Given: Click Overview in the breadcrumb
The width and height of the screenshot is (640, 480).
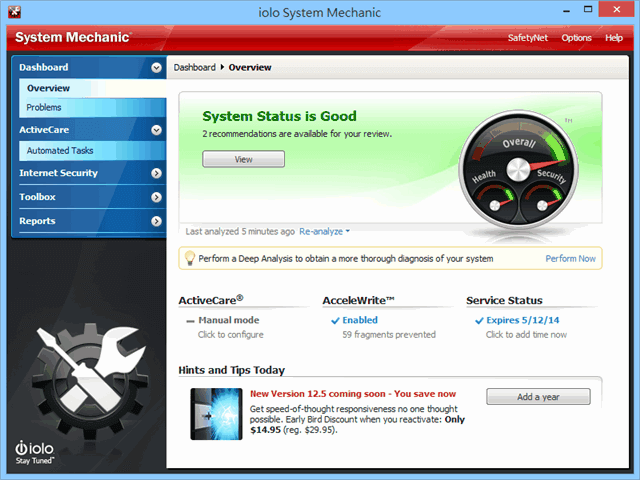Looking at the screenshot, I should [x=250, y=67].
